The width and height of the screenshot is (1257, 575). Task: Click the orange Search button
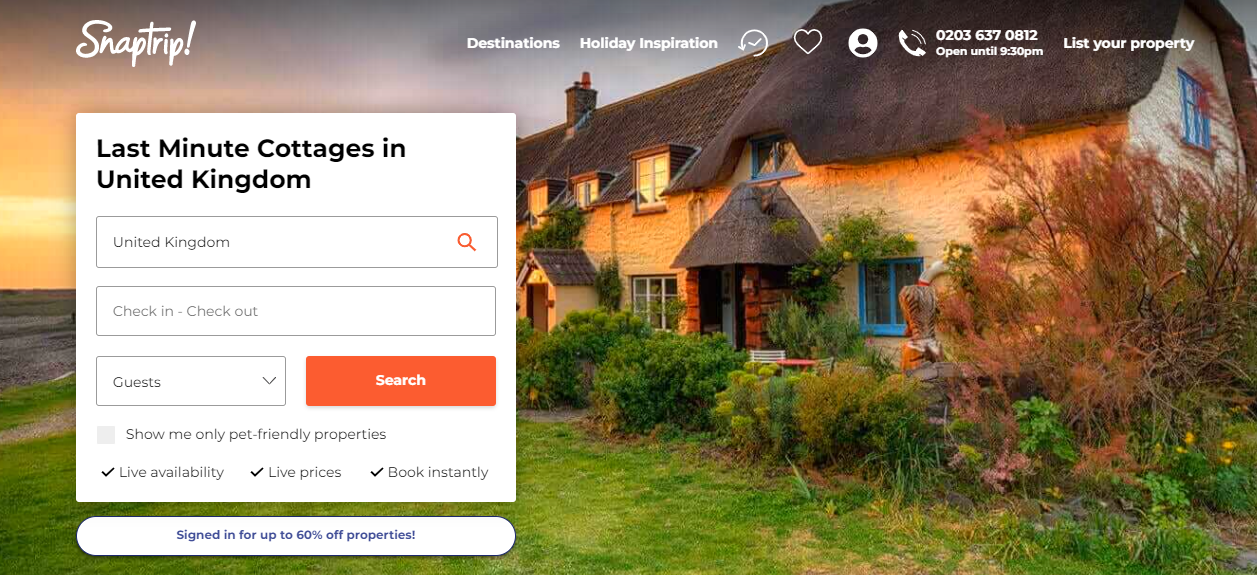401,381
